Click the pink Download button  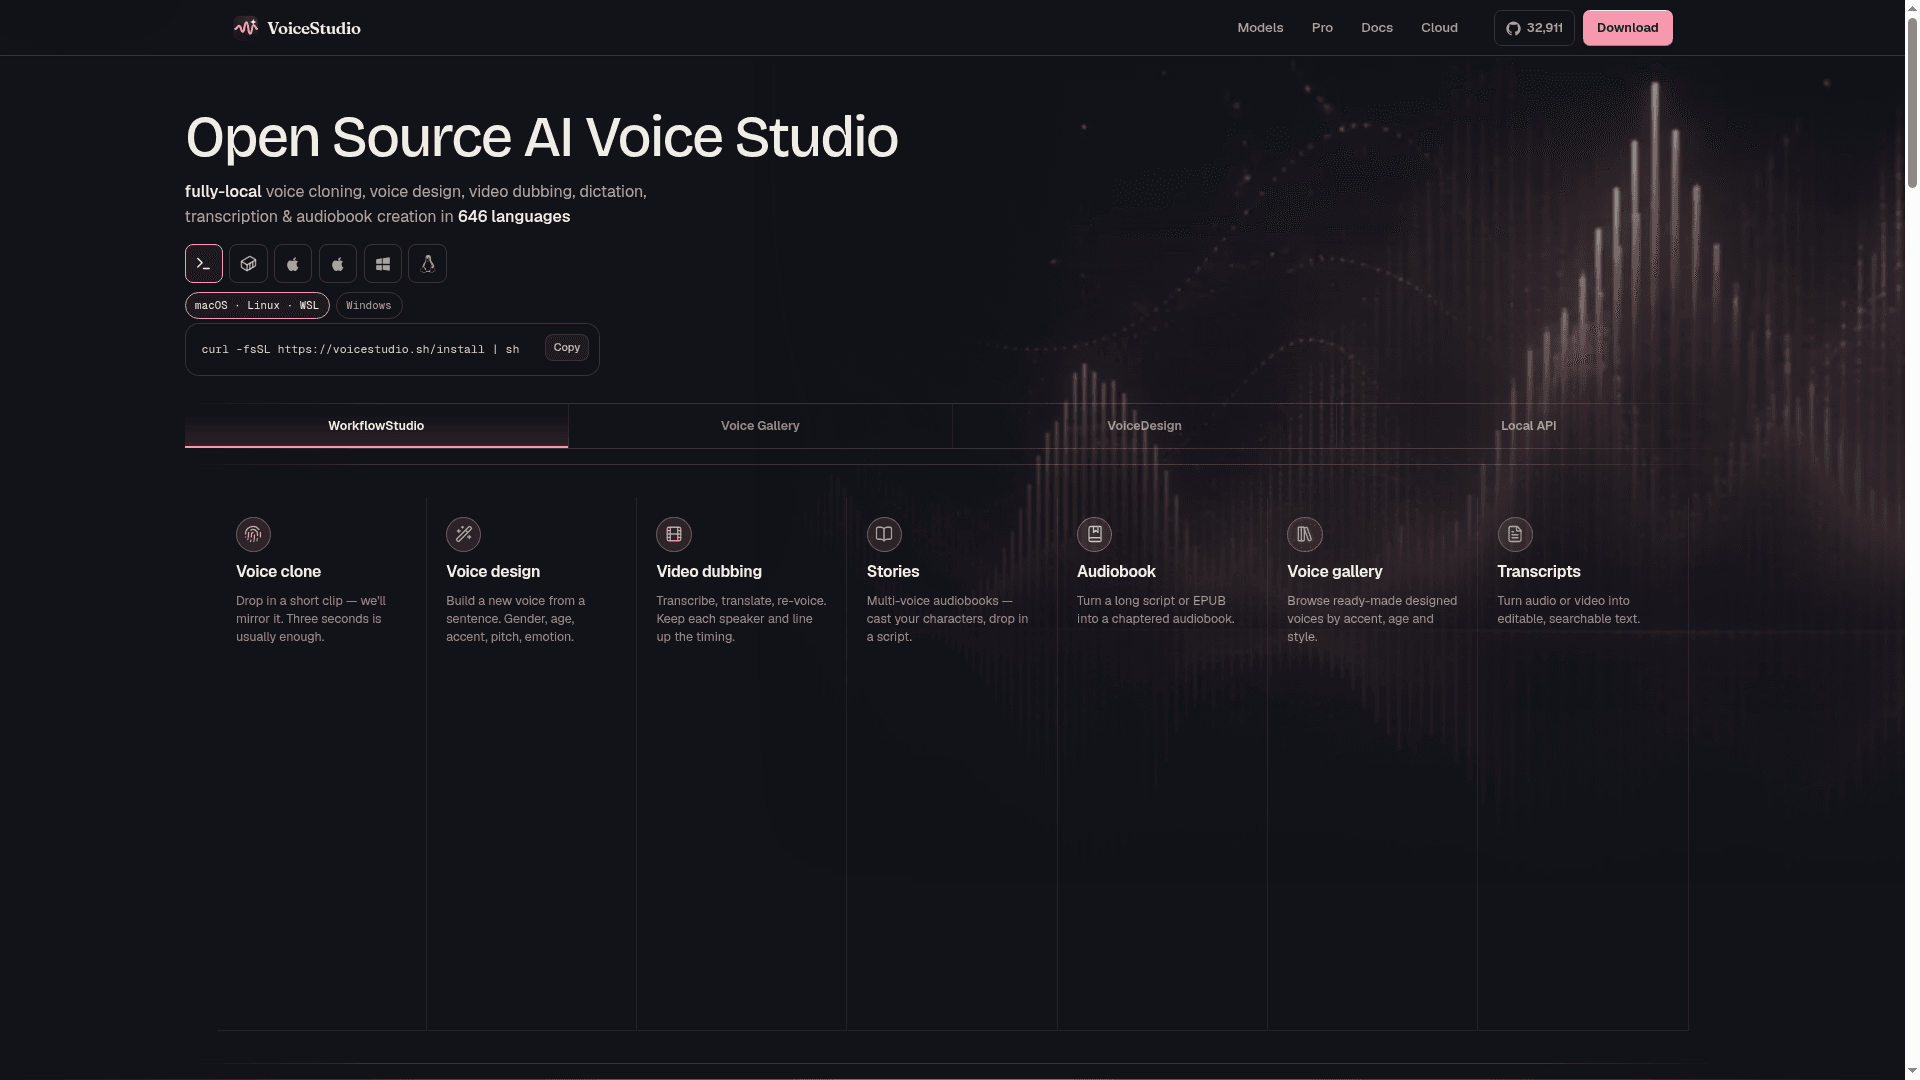(1627, 28)
